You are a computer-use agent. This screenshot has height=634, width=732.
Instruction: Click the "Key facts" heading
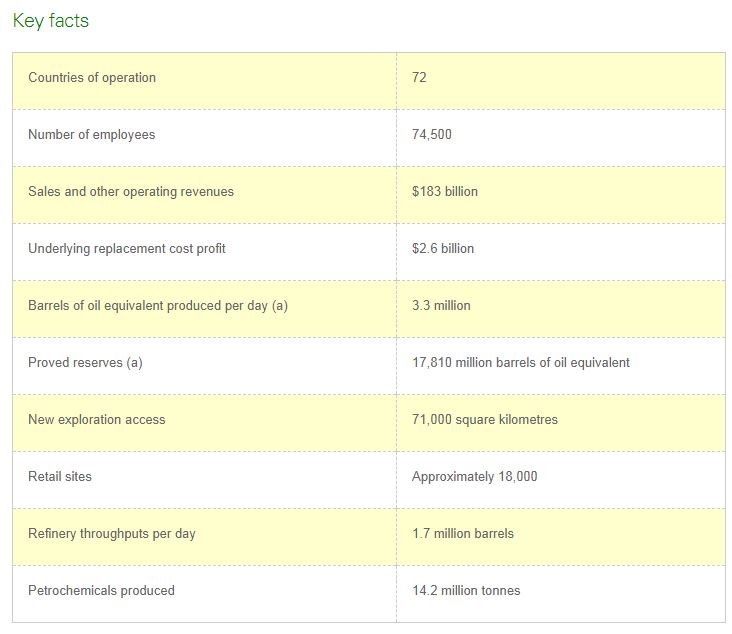(x=51, y=21)
